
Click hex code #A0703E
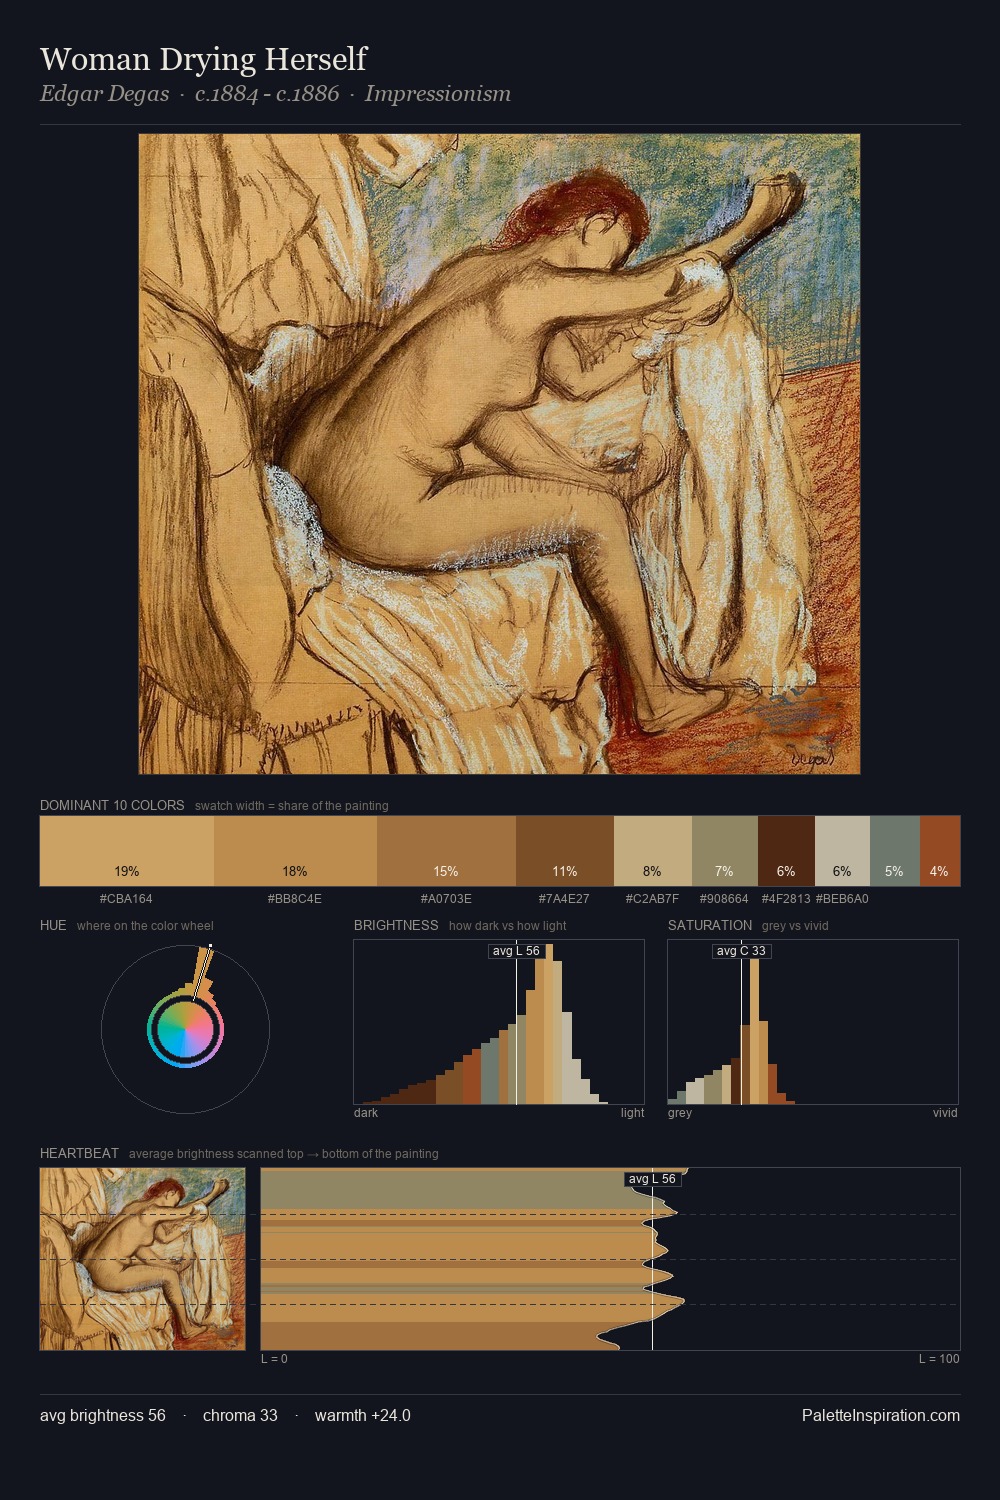pyautogui.click(x=446, y=899)
